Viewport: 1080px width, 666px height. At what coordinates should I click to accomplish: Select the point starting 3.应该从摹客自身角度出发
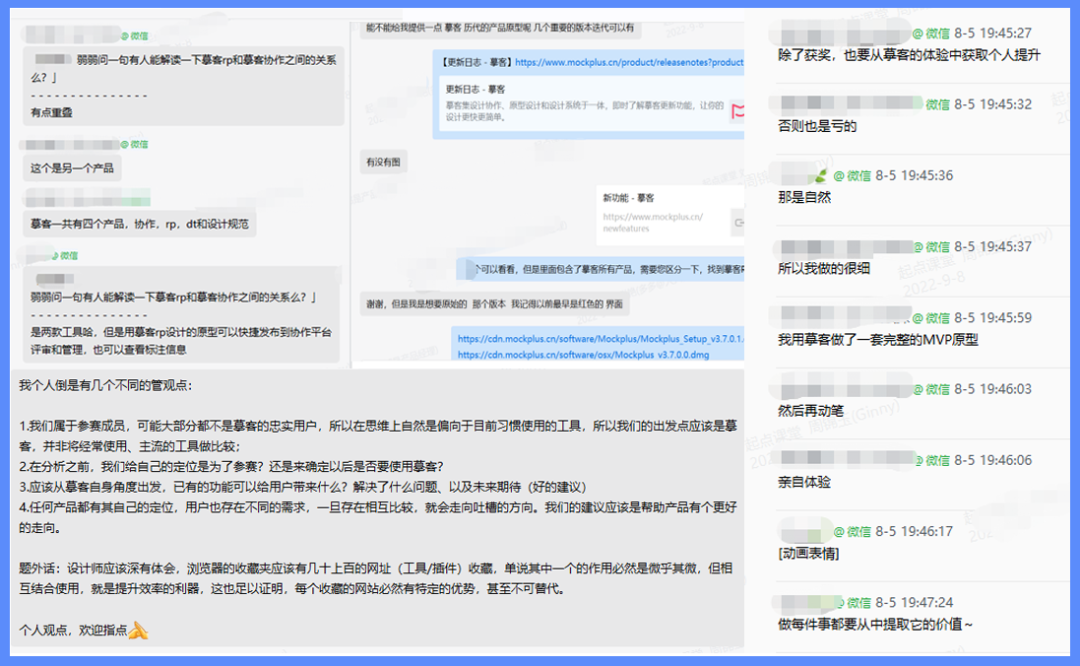coord(302,487)
